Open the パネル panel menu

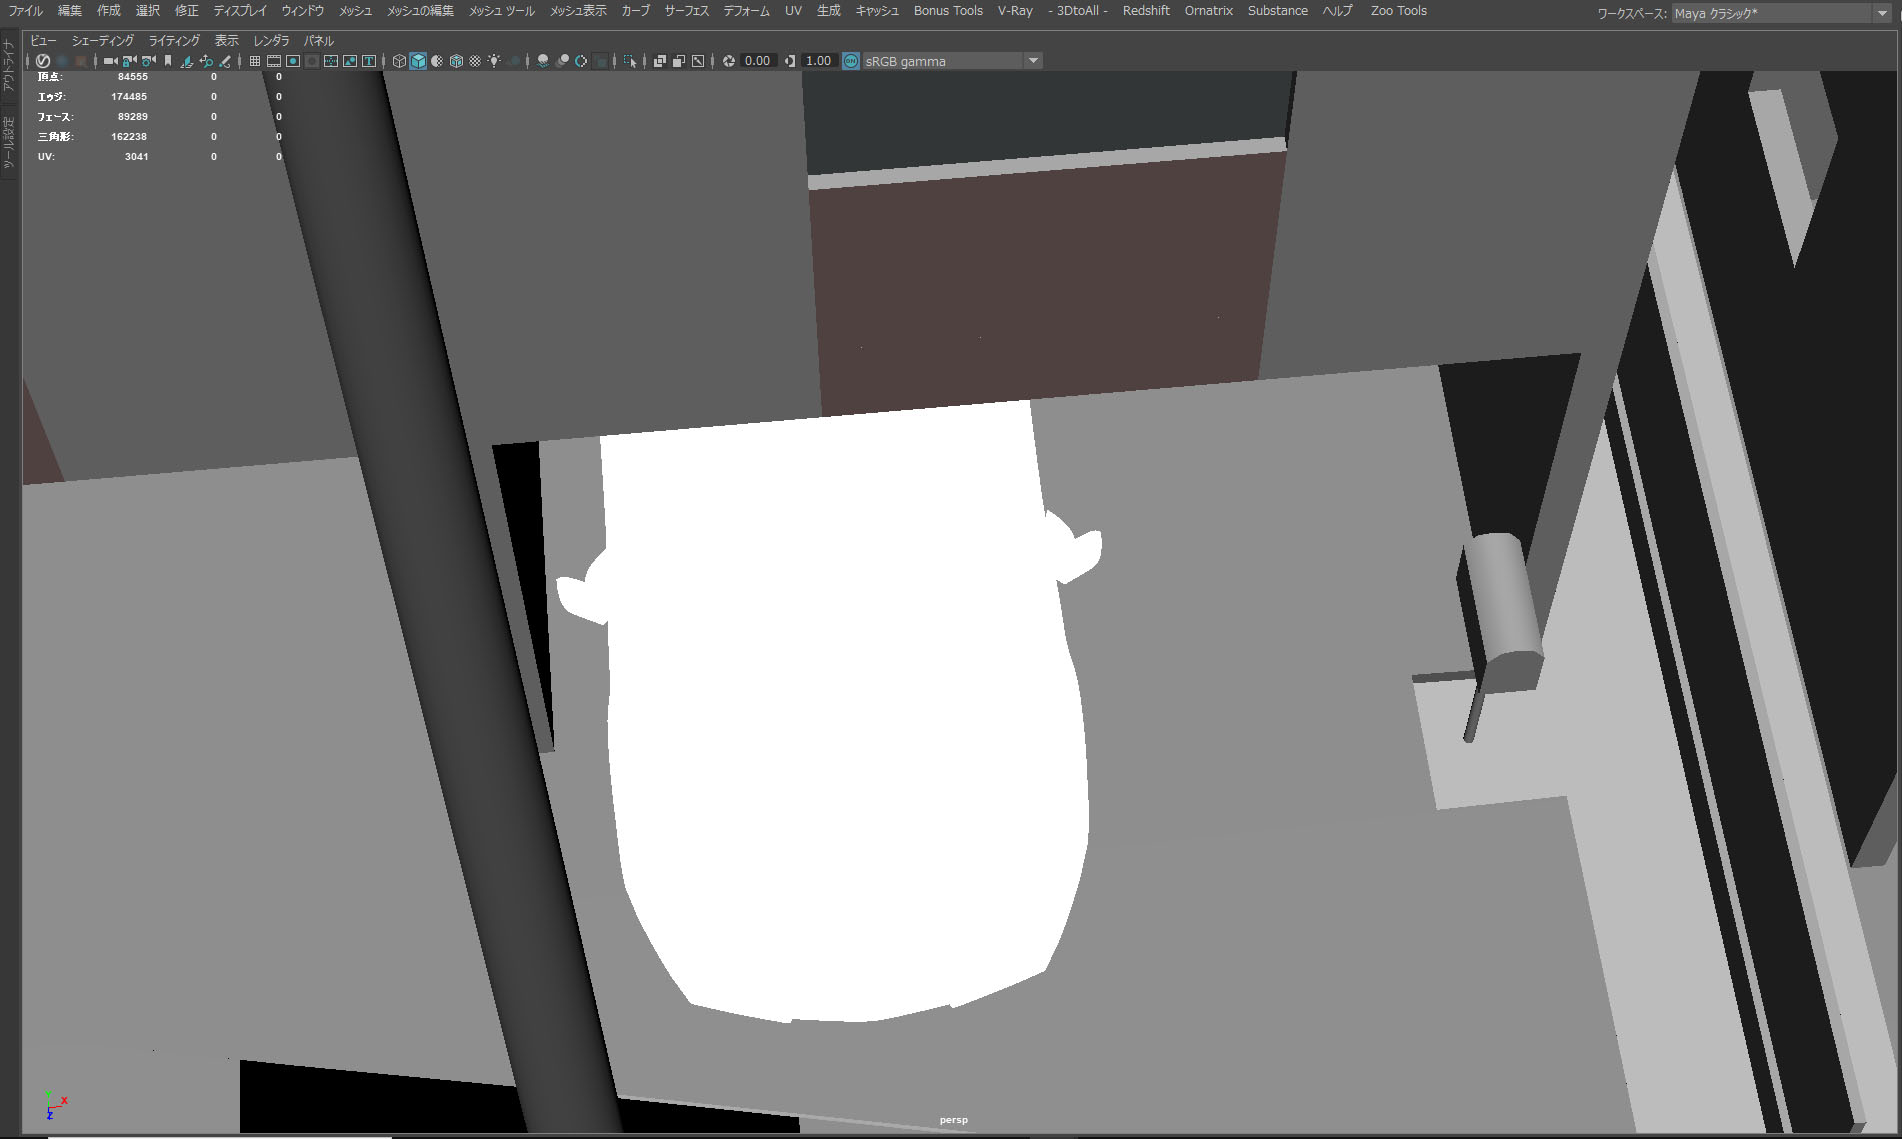click(x=319, y=41)
